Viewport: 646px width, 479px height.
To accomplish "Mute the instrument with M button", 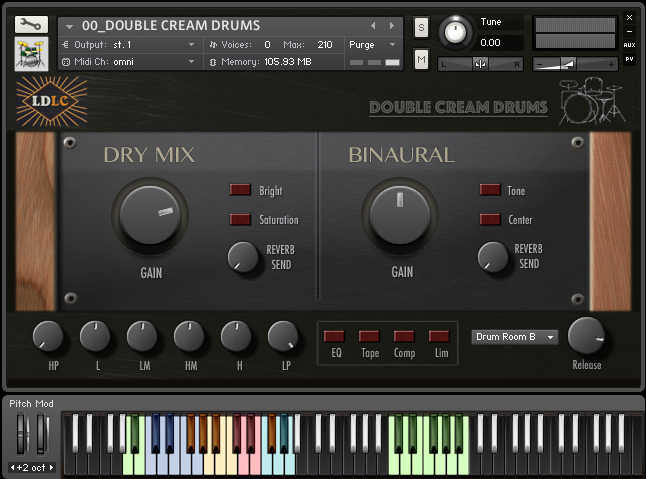I will [x=421, y=60].
